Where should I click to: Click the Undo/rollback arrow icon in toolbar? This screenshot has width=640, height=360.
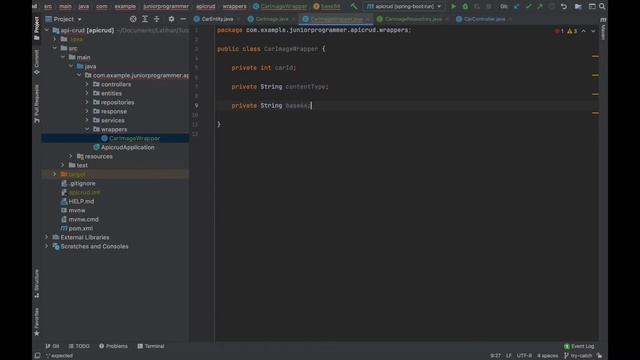pos(564,7)
